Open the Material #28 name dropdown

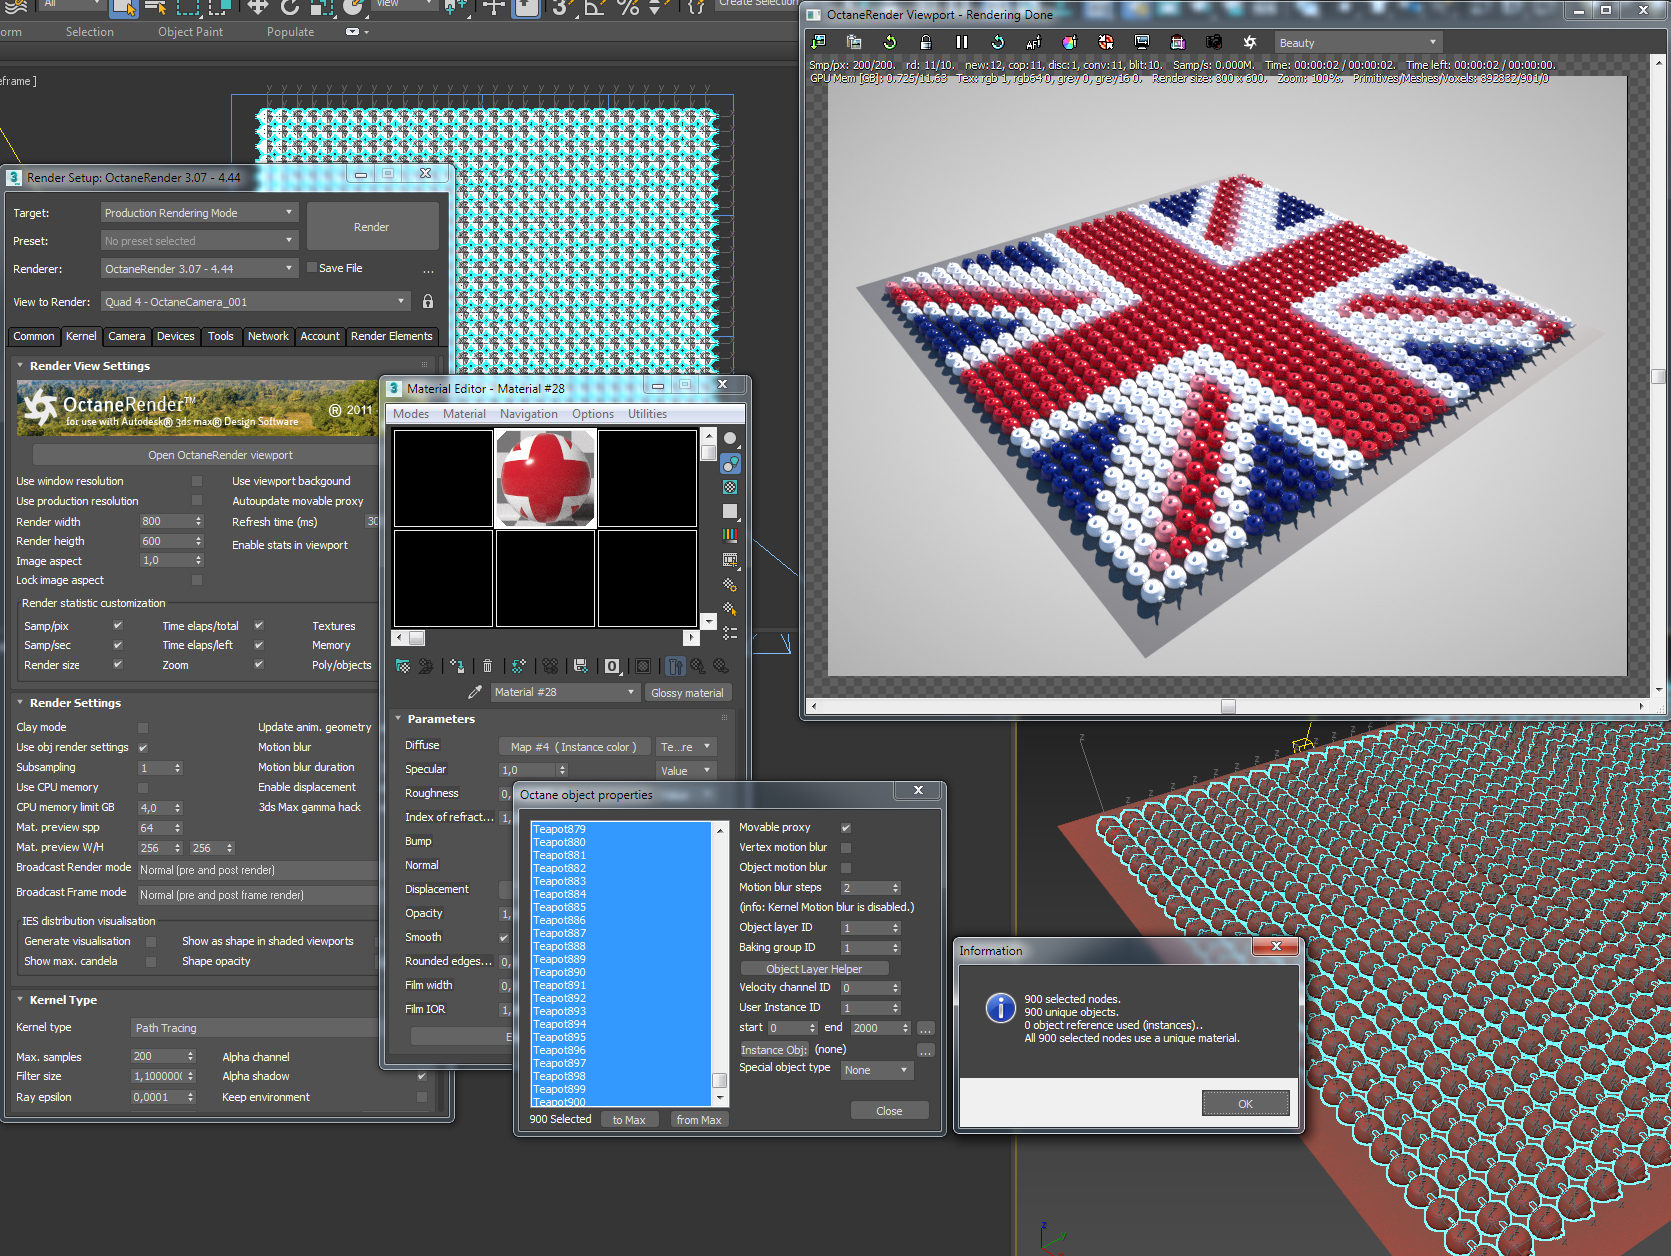[x=565, y=692]
